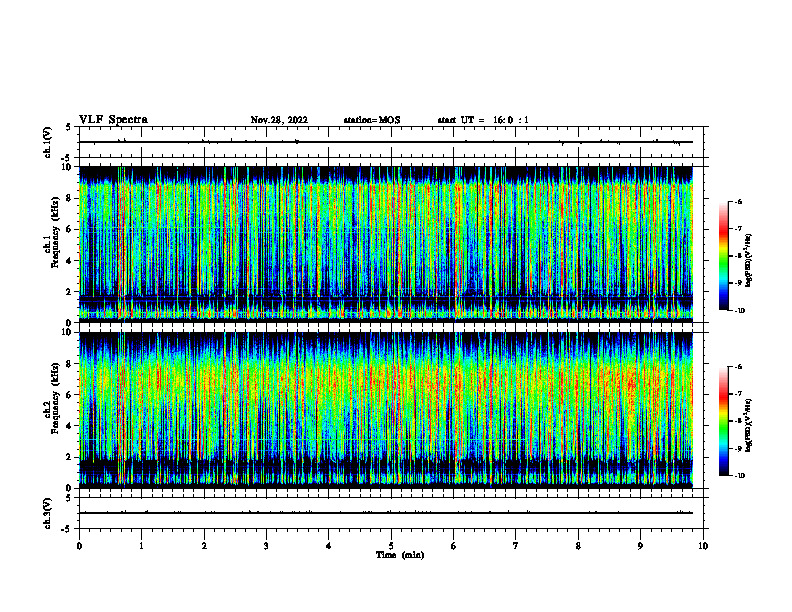The width and height of the screenshot is (792, 612).
Task: Click the ch.3(V) waveform axis label
Action: point(47,513)
